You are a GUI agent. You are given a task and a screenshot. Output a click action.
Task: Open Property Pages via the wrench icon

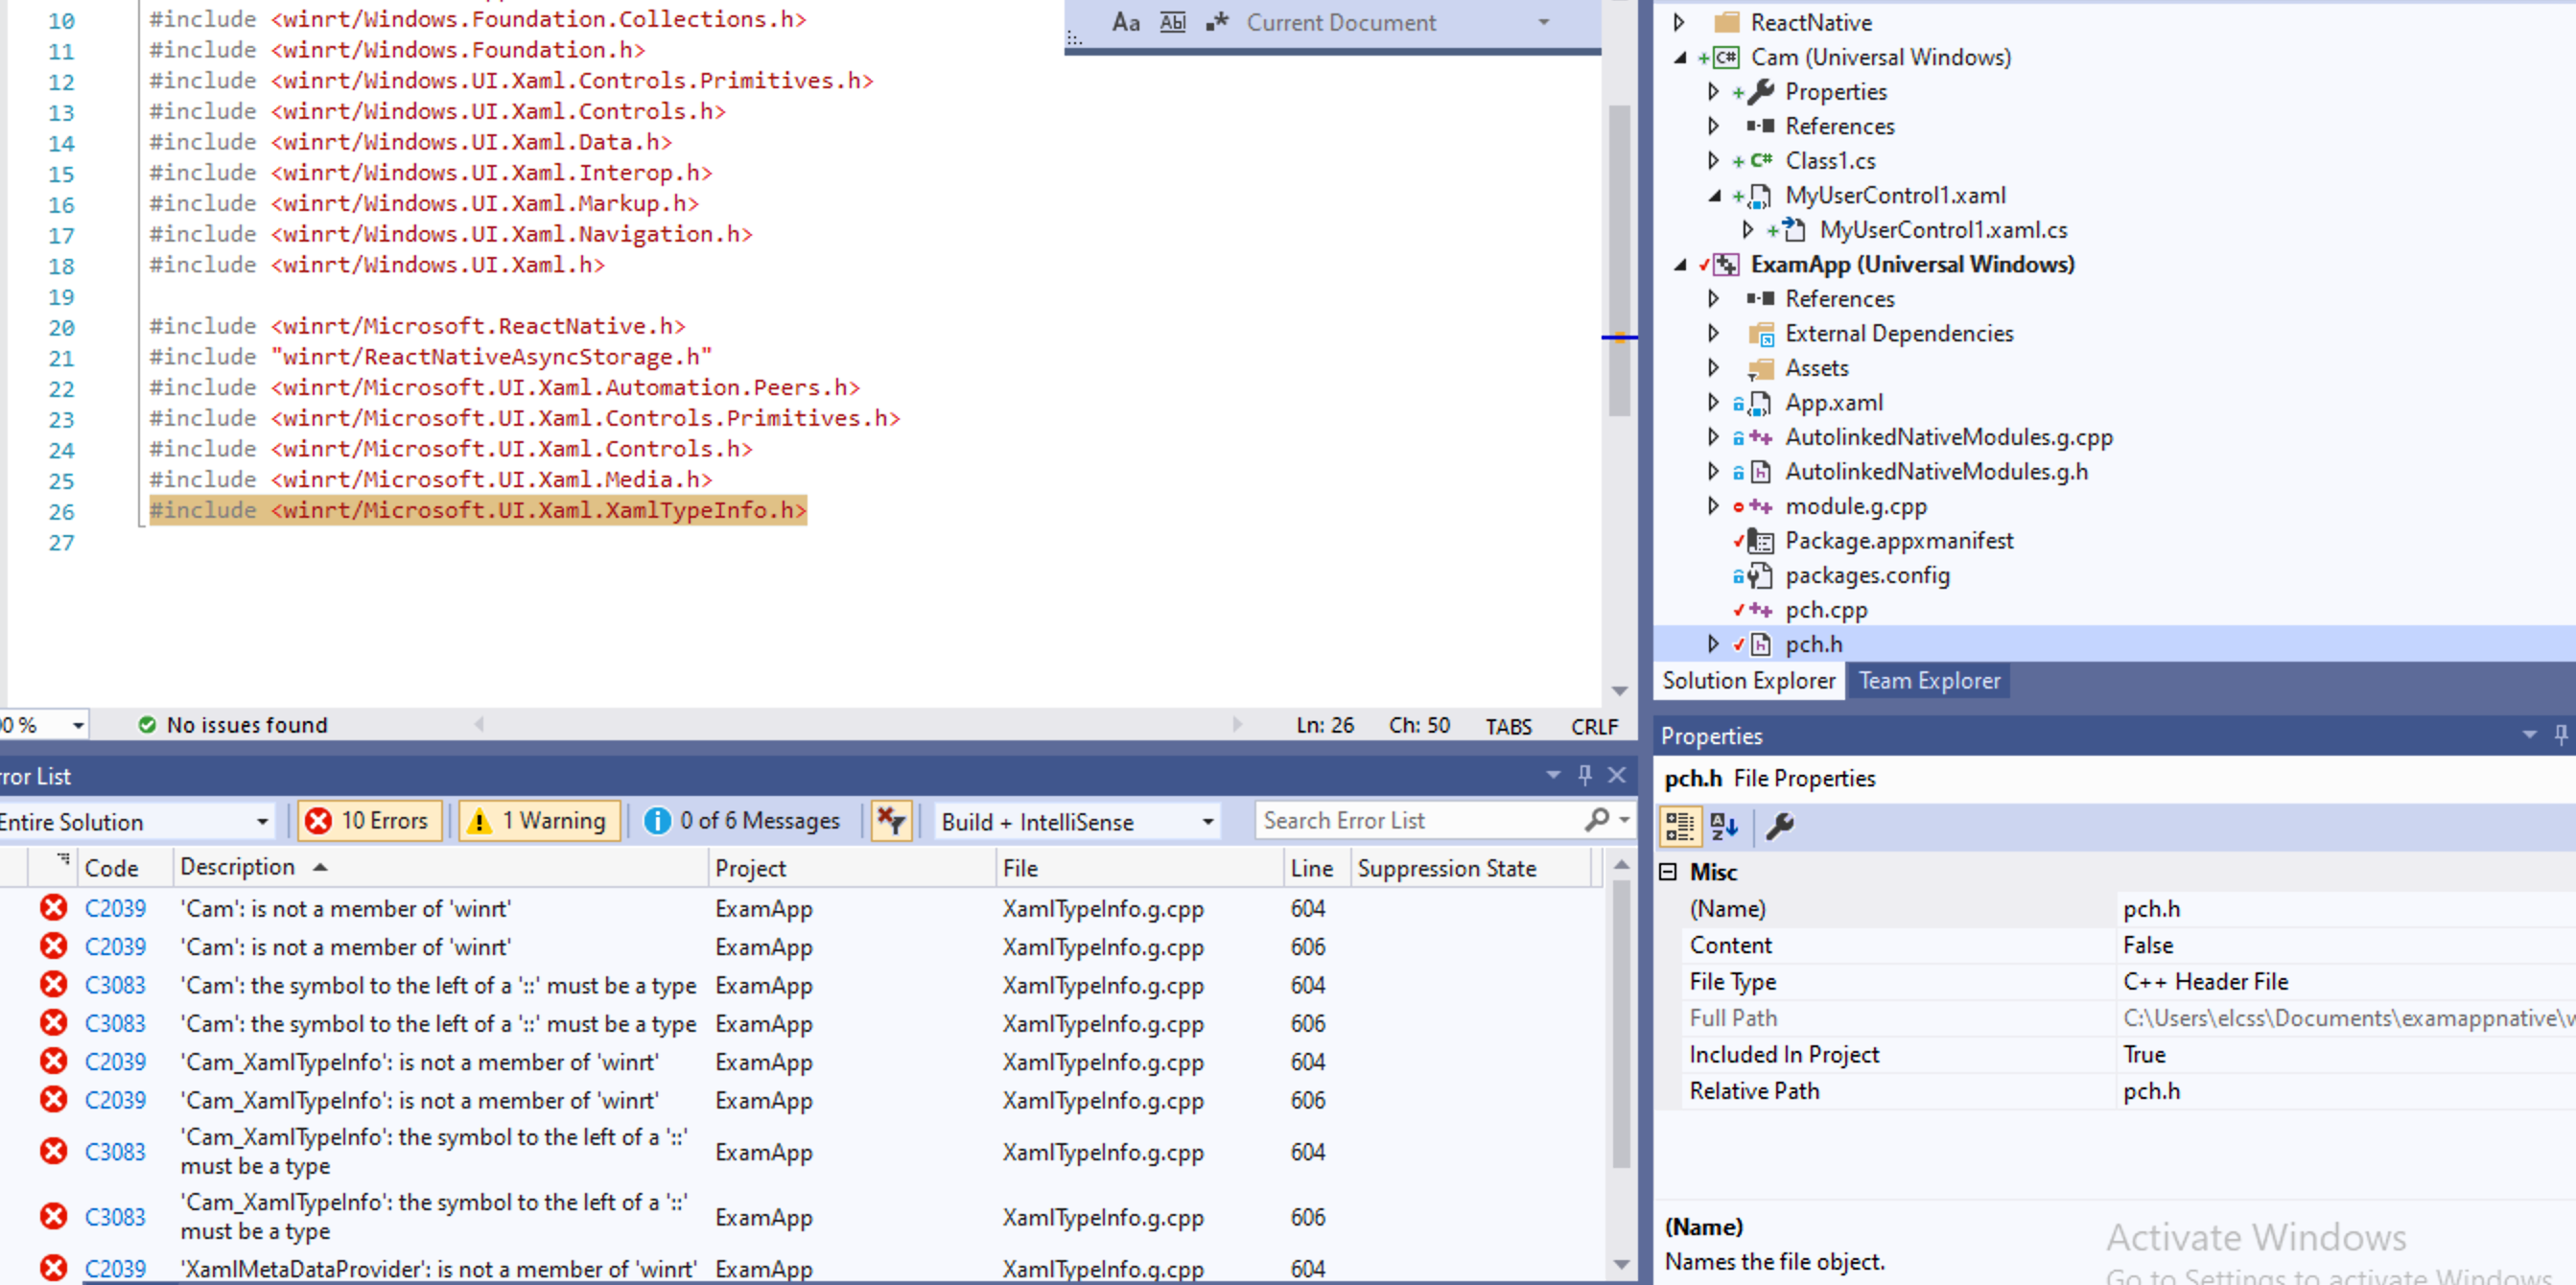pyautogui.click(x=1780, y=826)
